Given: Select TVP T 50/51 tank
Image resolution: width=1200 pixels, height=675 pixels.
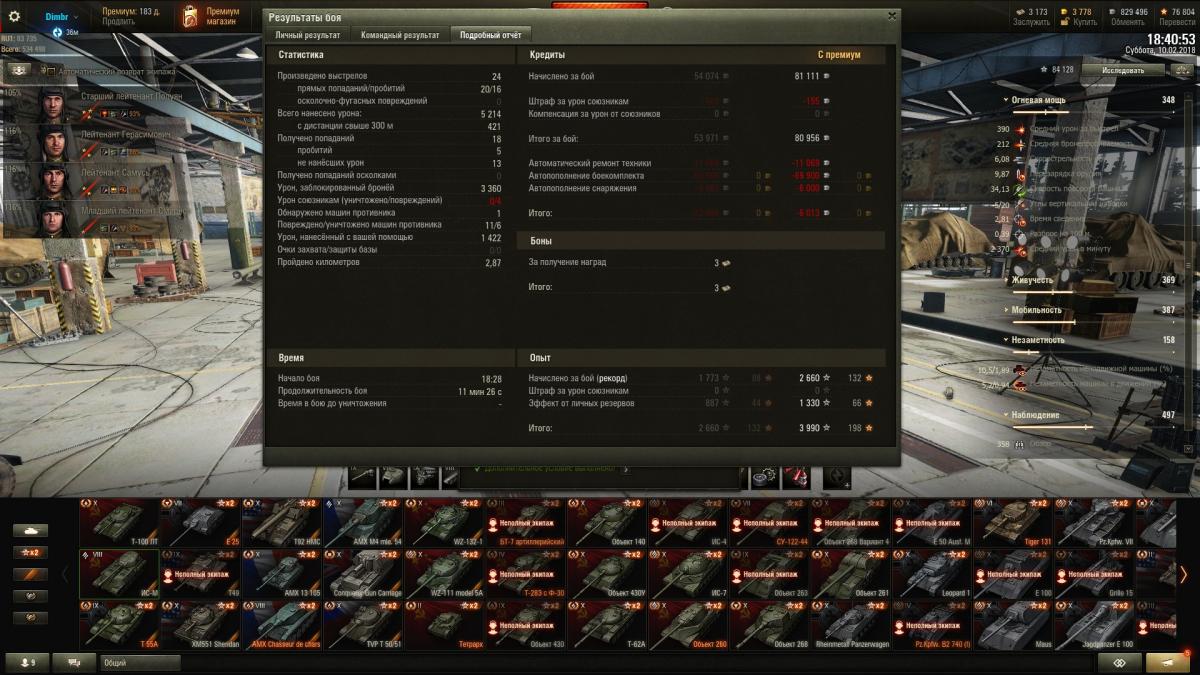Looking at the screenshot, I should (x=362, y=625).
